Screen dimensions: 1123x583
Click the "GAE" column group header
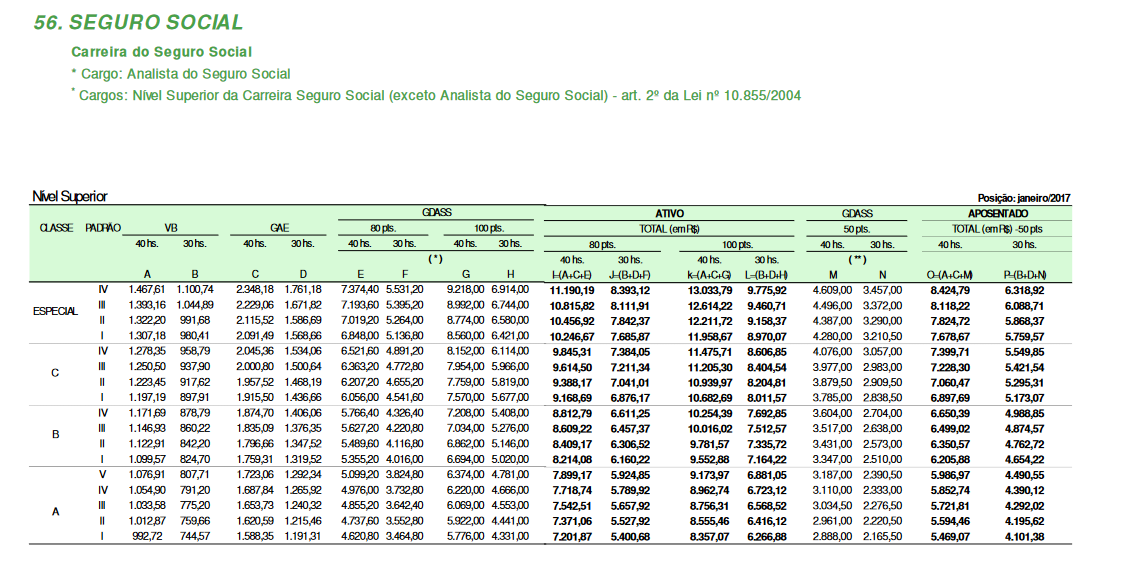click(x=280, y=228)
